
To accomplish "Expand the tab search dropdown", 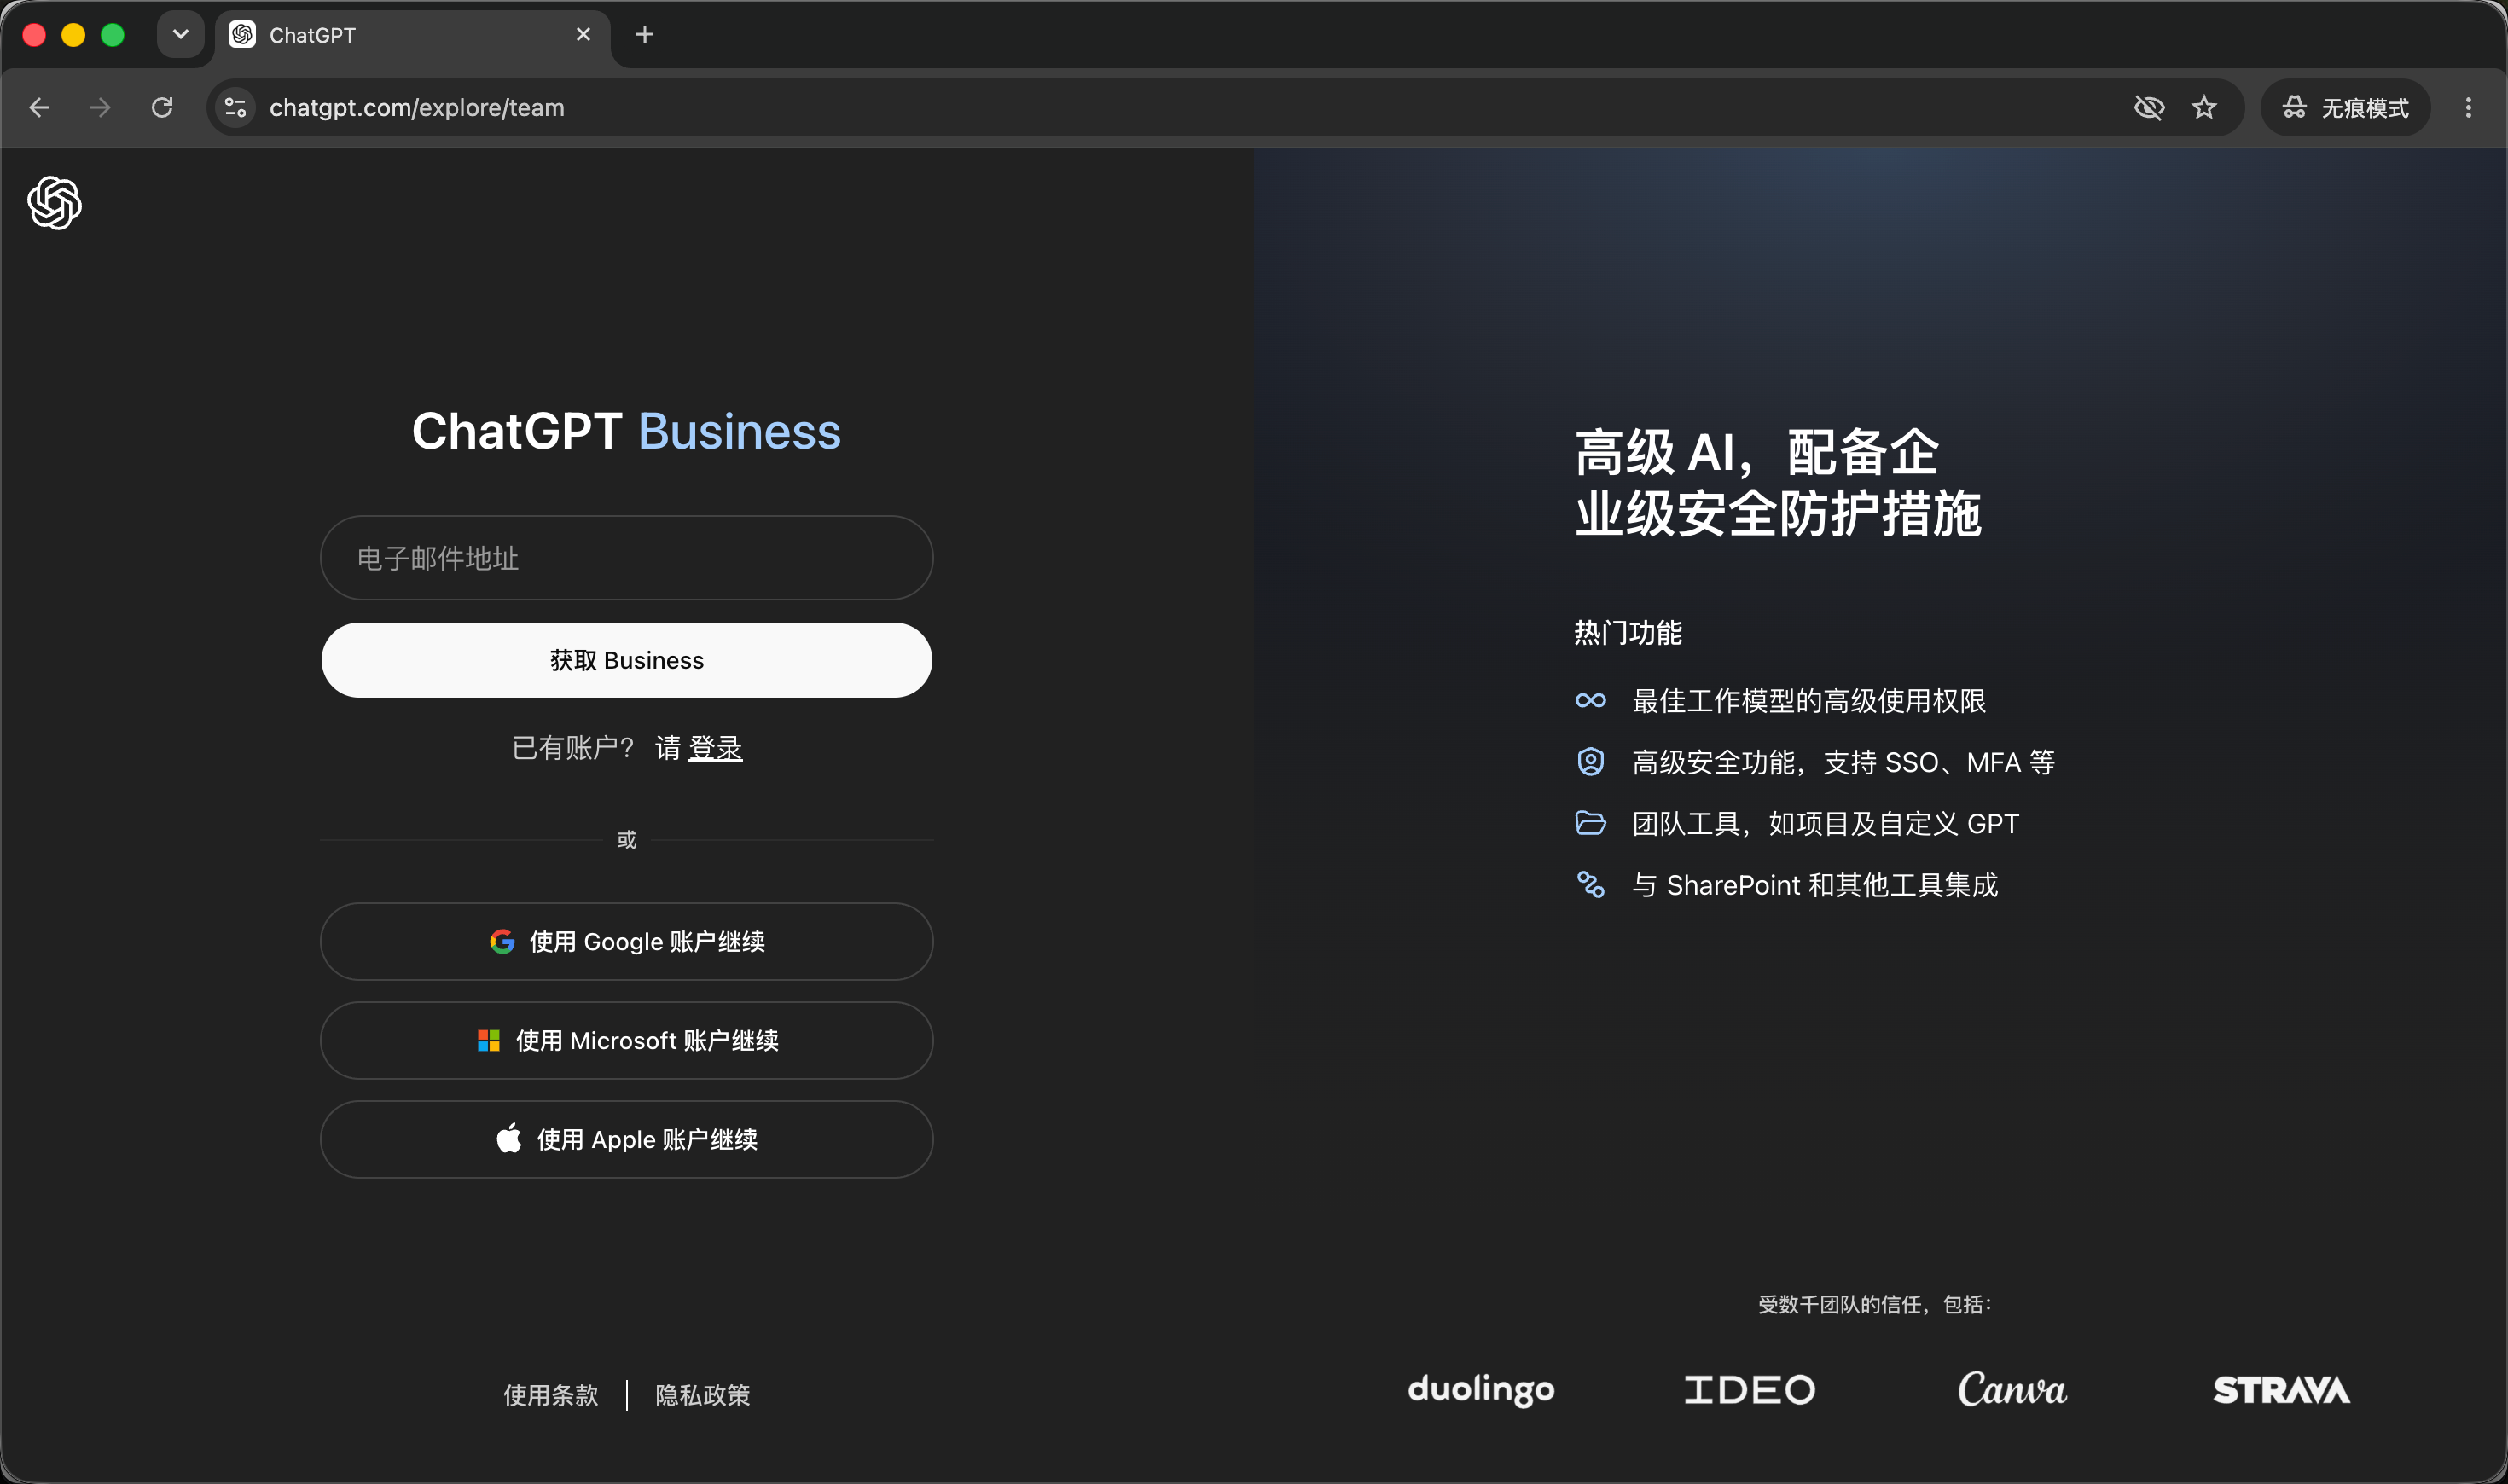I will 181,35.
